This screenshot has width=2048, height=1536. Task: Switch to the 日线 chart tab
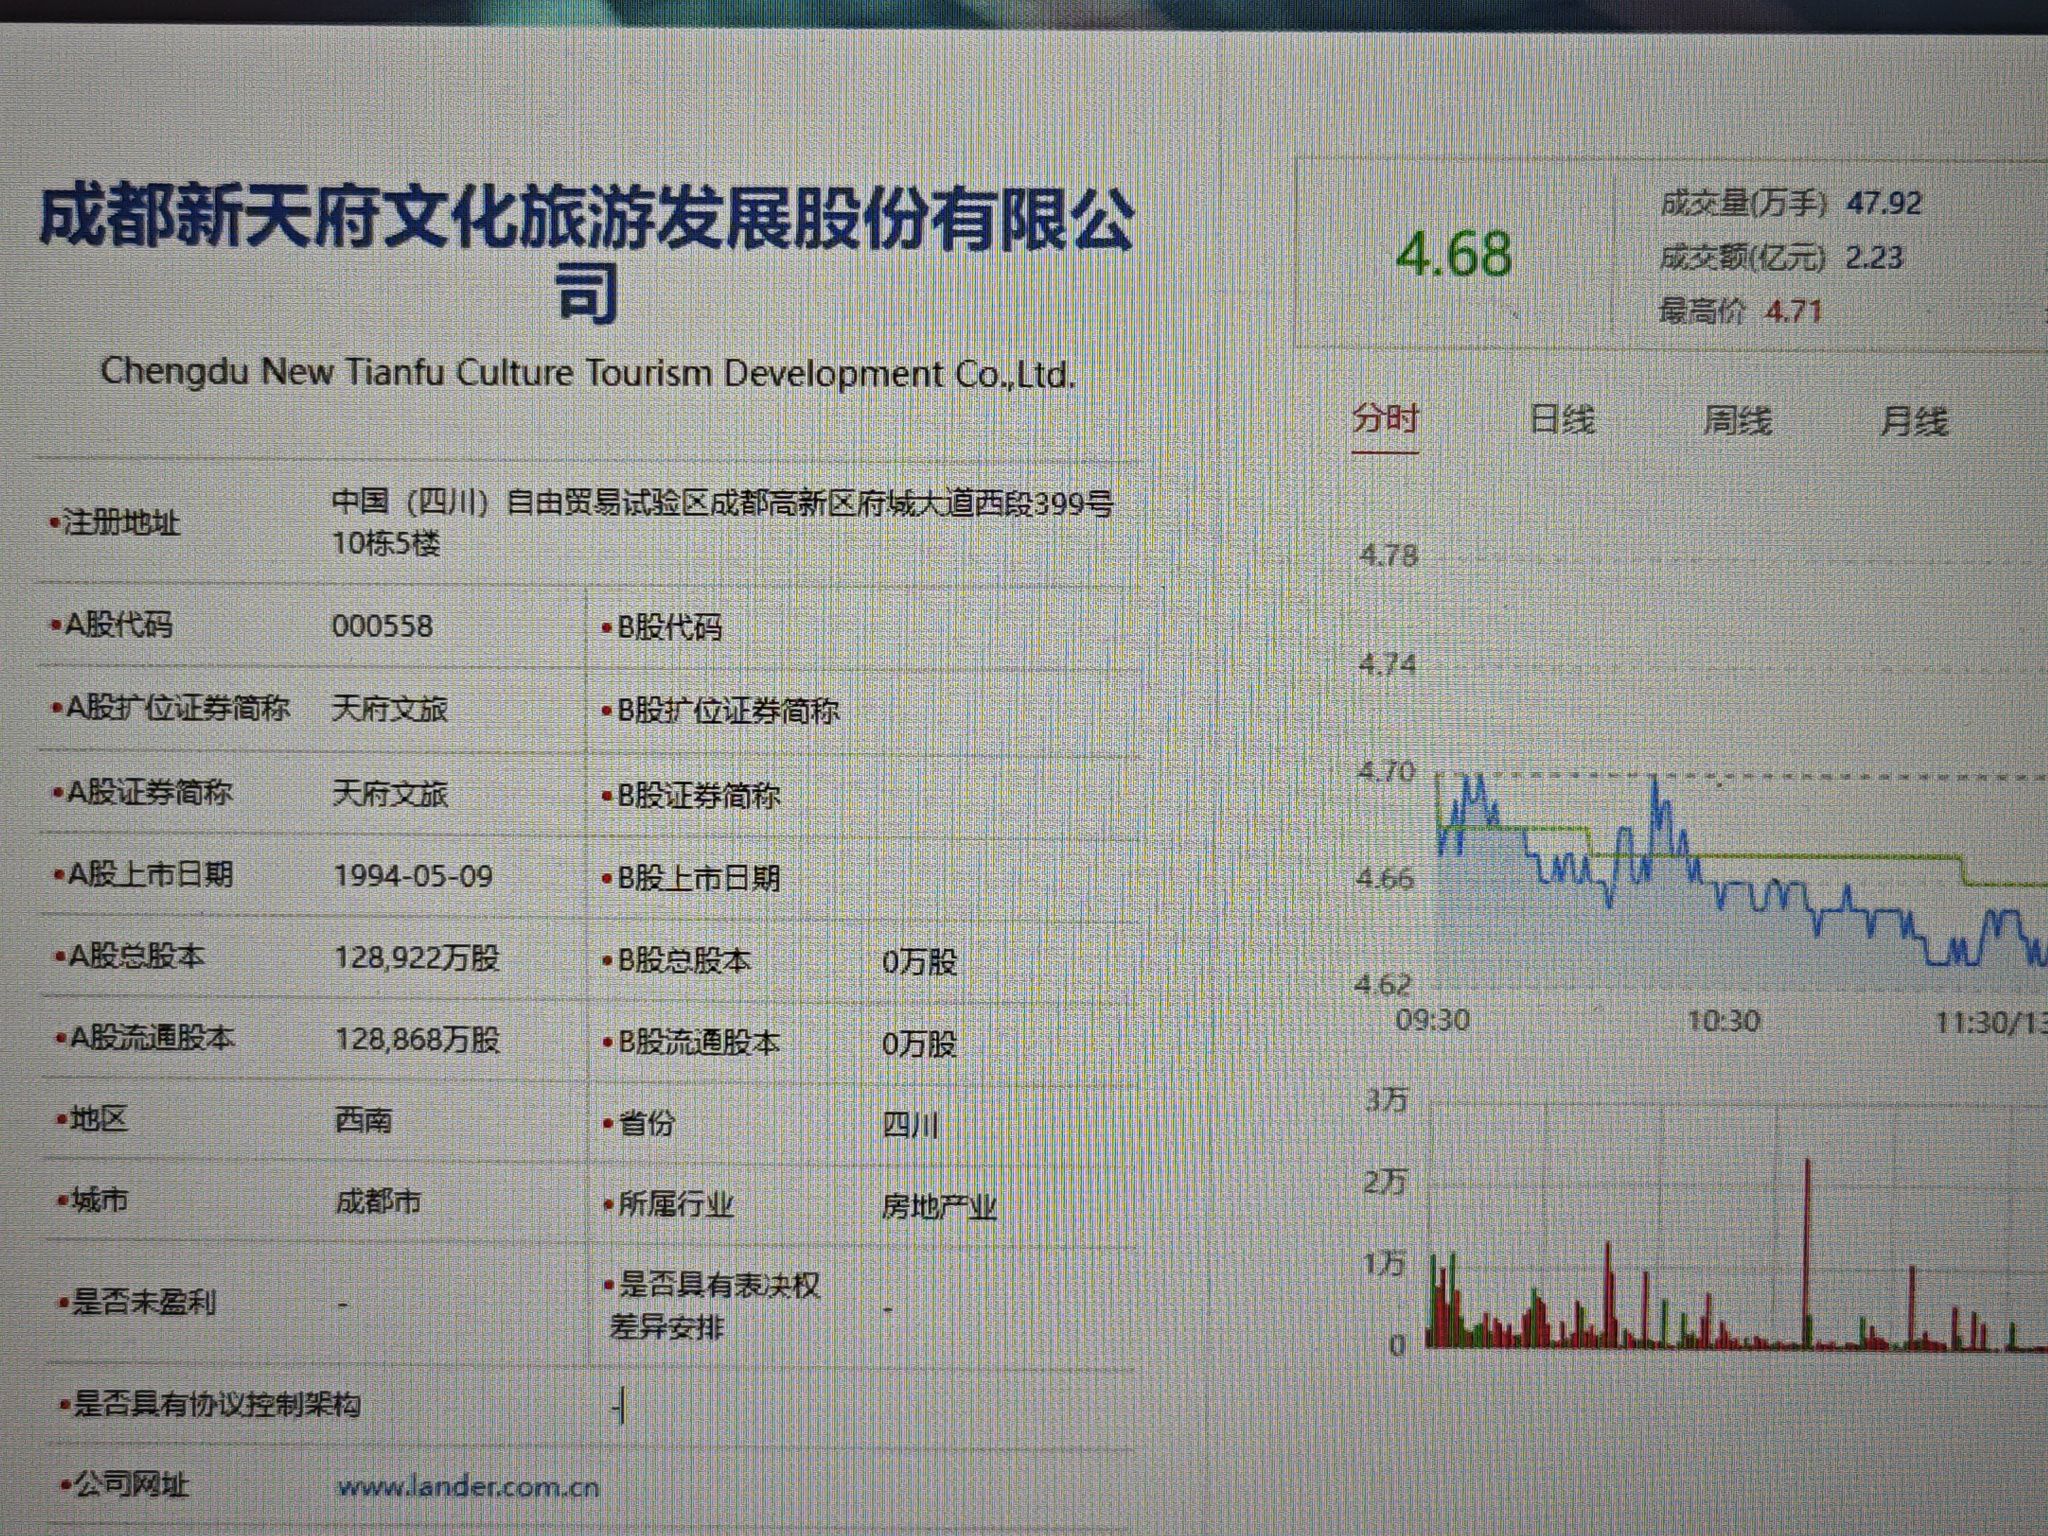coord(1561,419)
